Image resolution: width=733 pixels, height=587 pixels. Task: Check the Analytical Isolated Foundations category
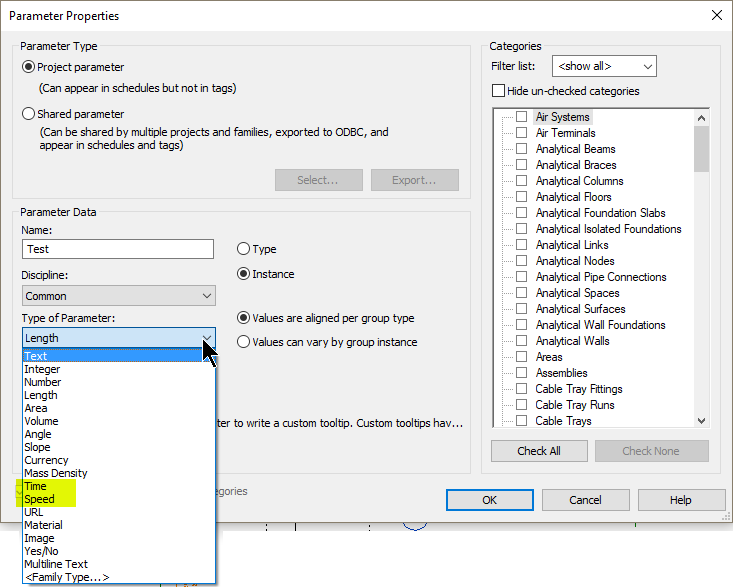(521, 229)
